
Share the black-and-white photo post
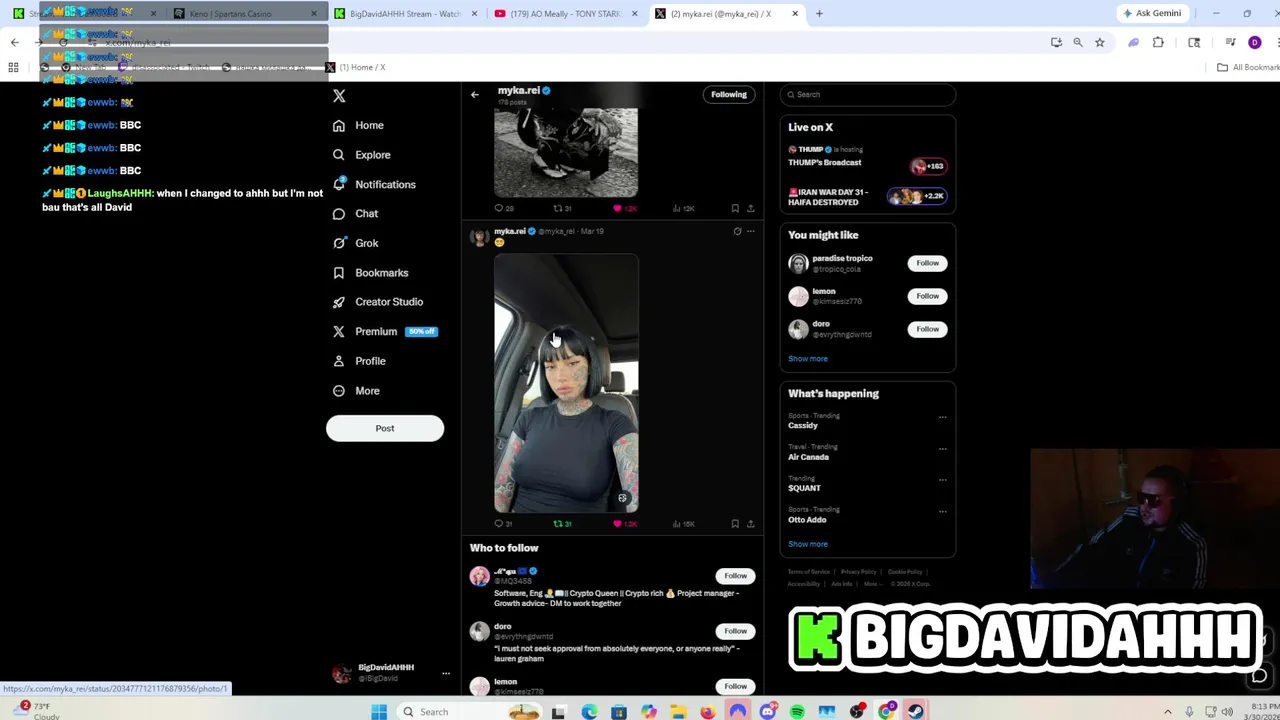(x=751, y=208)
